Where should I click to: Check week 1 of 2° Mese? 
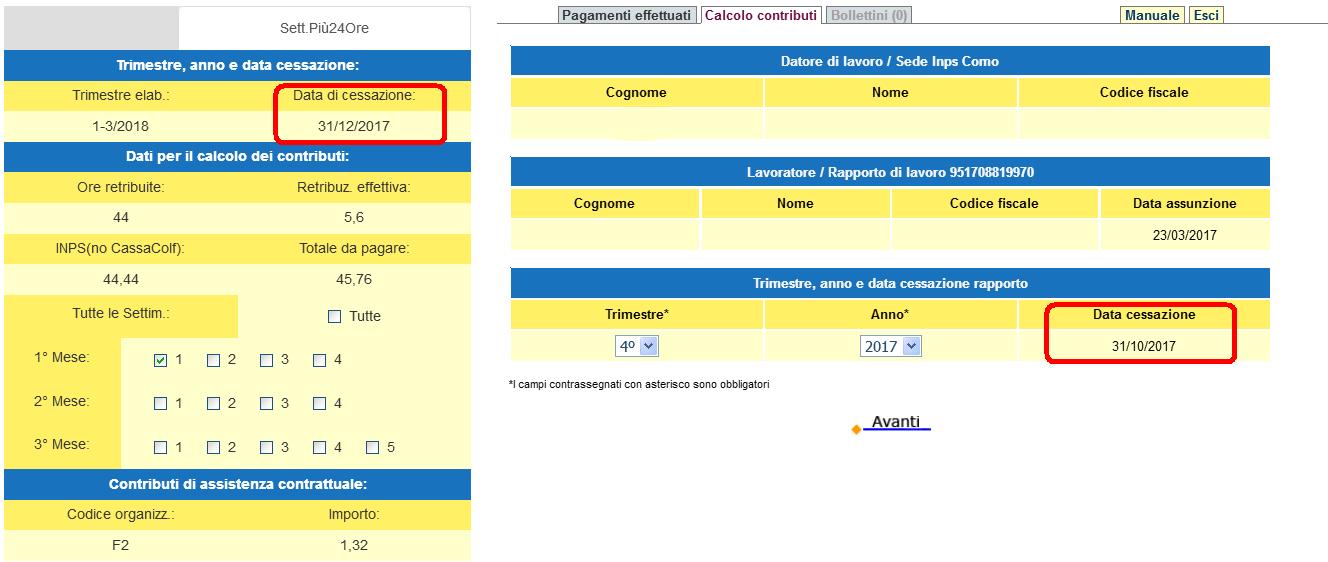pyautogui.click(x=161, y=404)
